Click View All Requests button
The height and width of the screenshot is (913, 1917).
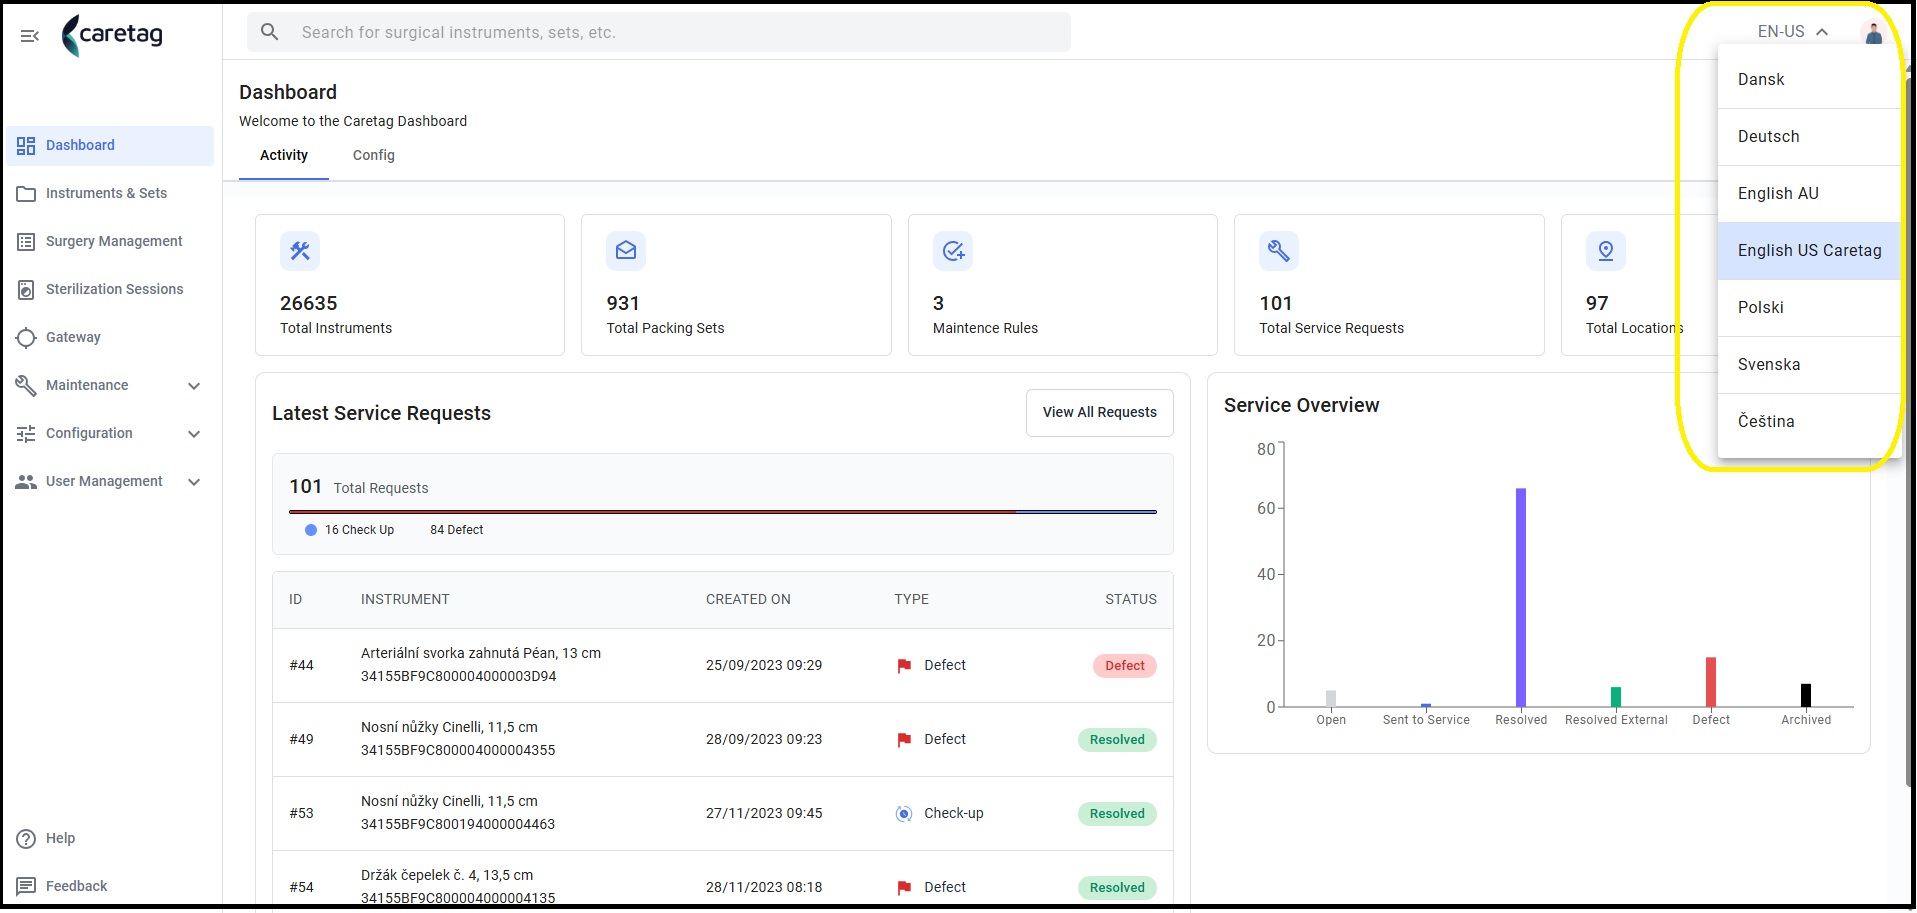(1100, 413)
